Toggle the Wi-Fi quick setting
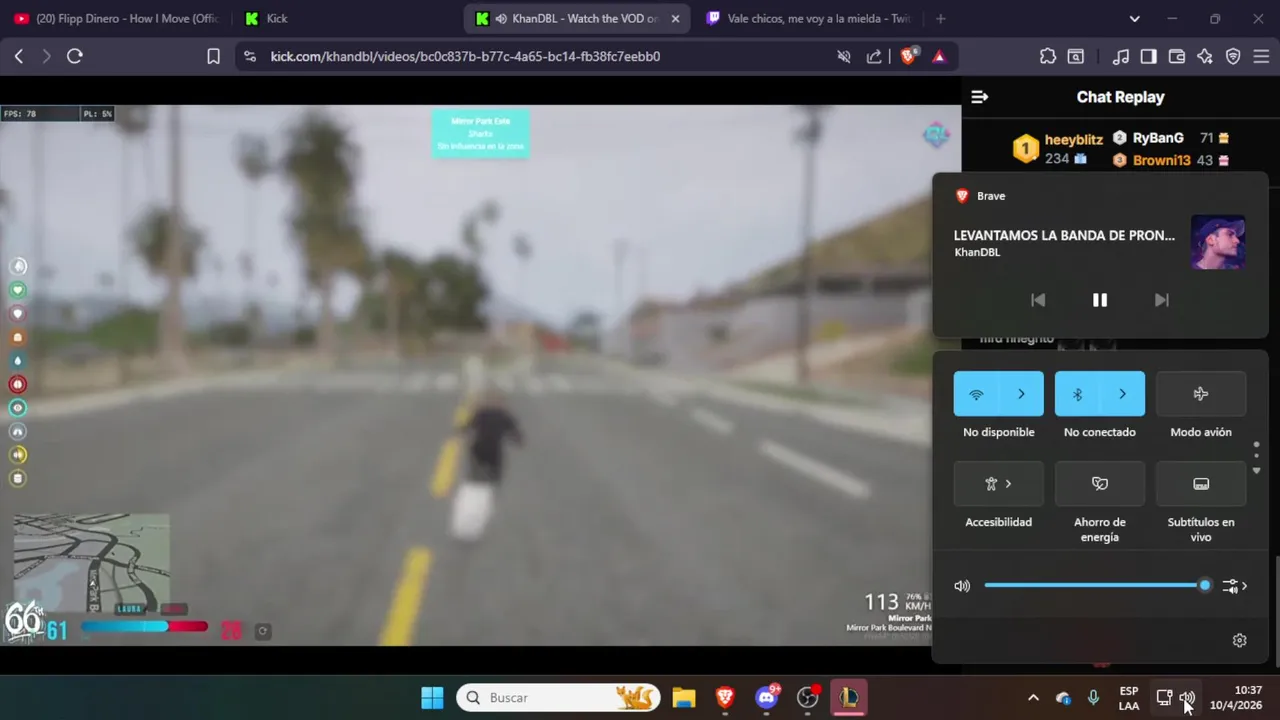 [976, 394]
